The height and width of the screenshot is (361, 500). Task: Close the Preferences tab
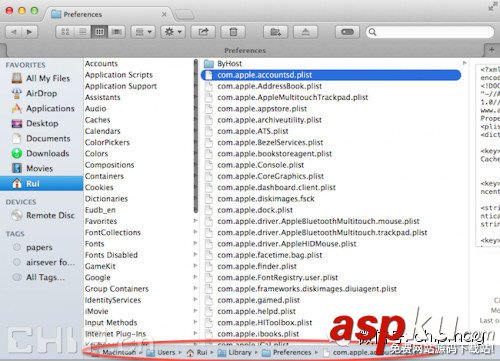(164, 14)
